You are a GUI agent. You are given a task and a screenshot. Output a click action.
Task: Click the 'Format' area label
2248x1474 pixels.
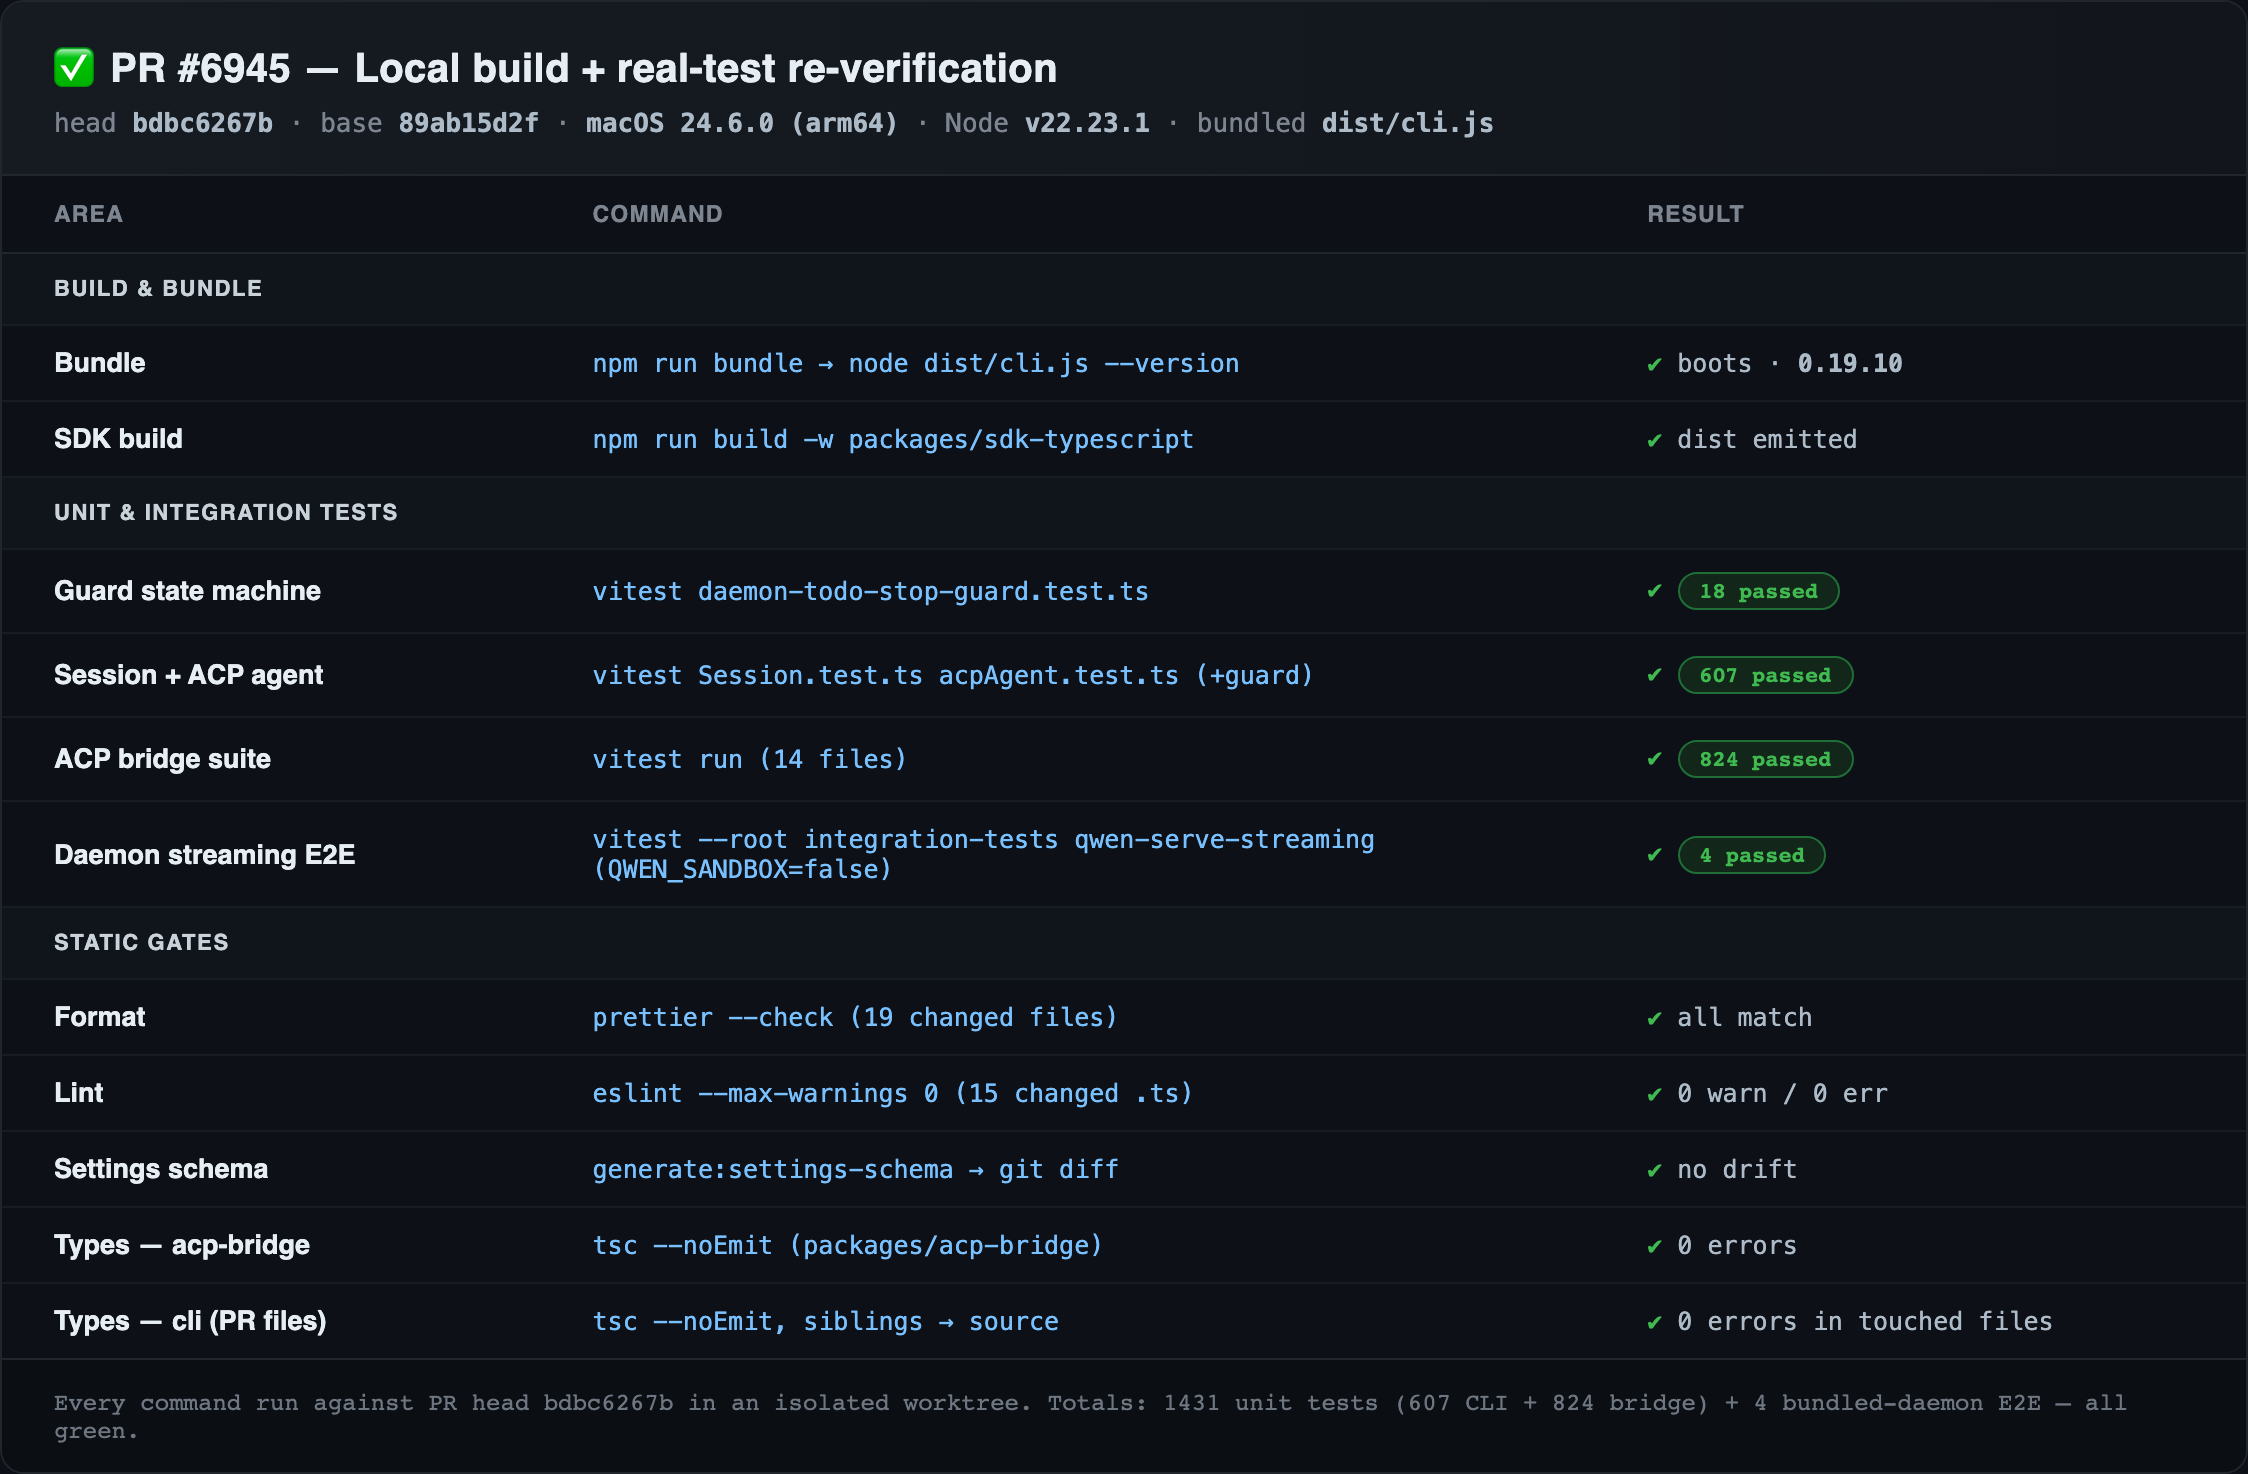[x=99, y=1017]
